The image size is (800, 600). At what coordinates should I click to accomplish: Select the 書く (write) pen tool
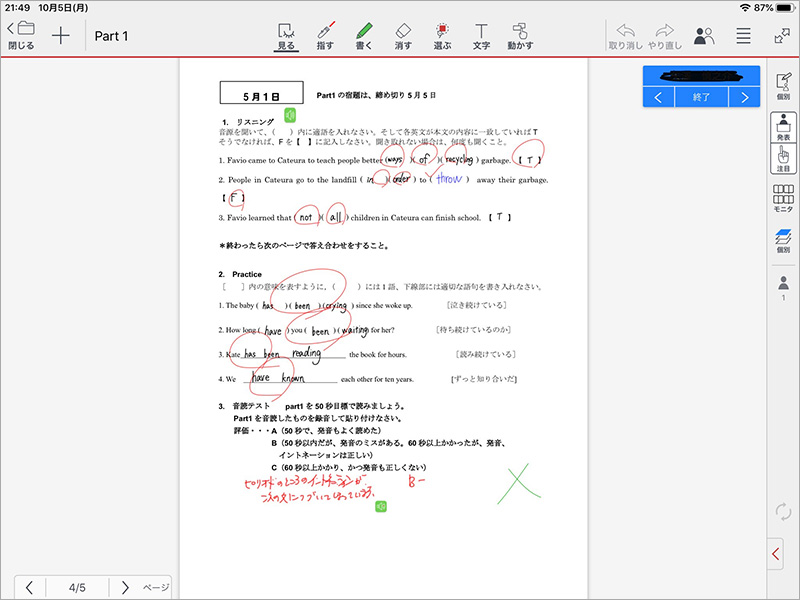coord(364,36)
